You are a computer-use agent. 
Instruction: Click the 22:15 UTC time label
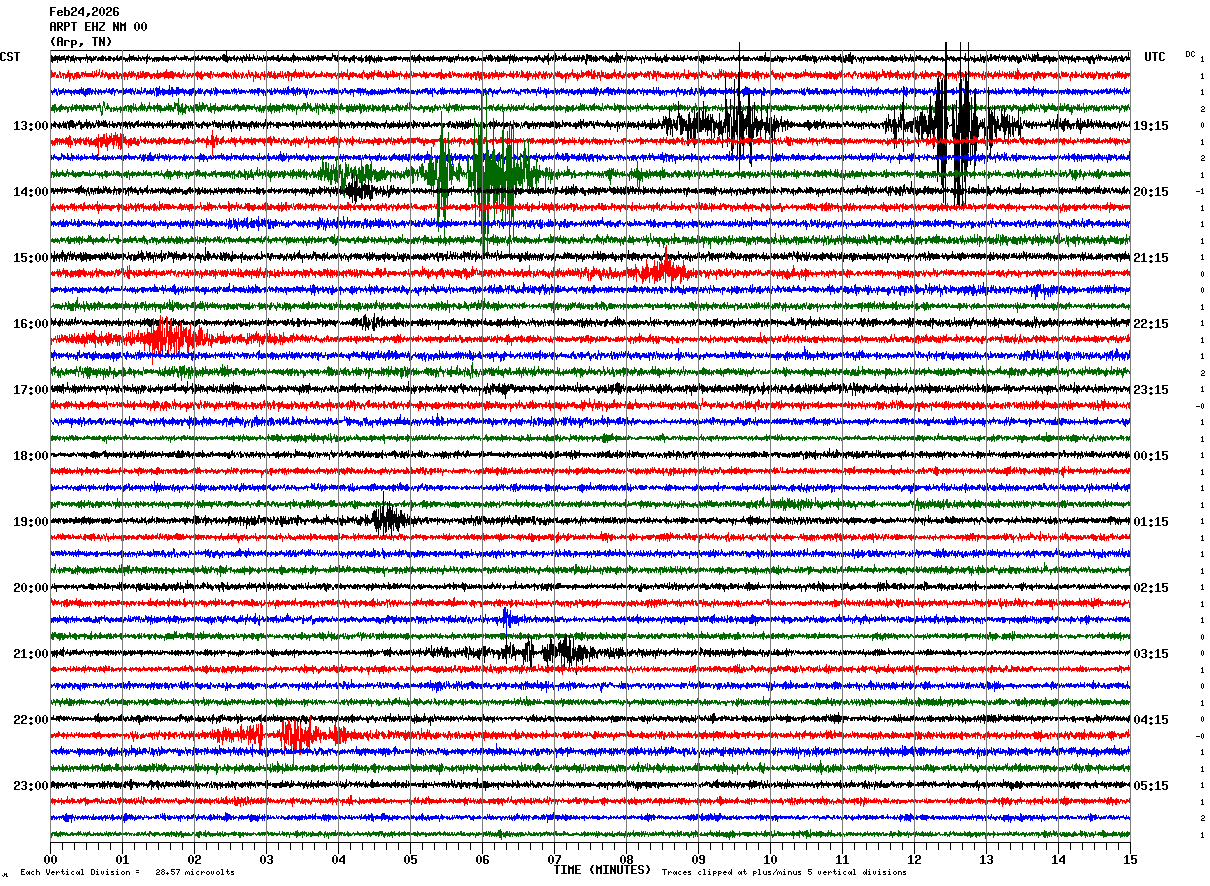(x=1151, y=324)
